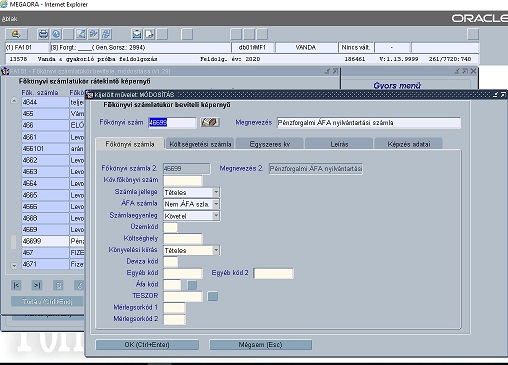Click the (1) FA101 status field

point(27,47)
